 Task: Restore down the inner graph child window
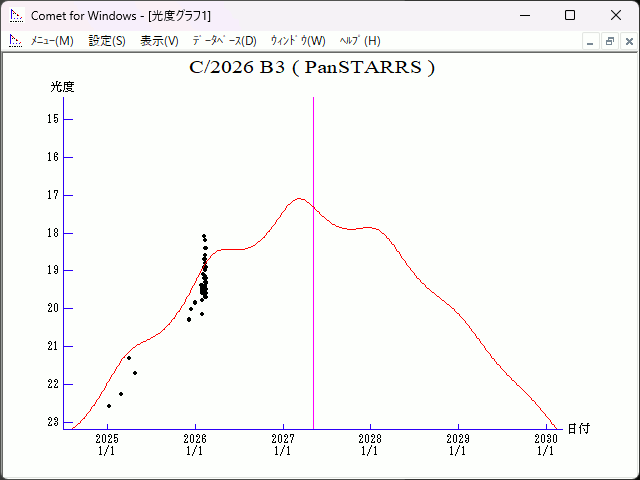[x=609, y=41]
